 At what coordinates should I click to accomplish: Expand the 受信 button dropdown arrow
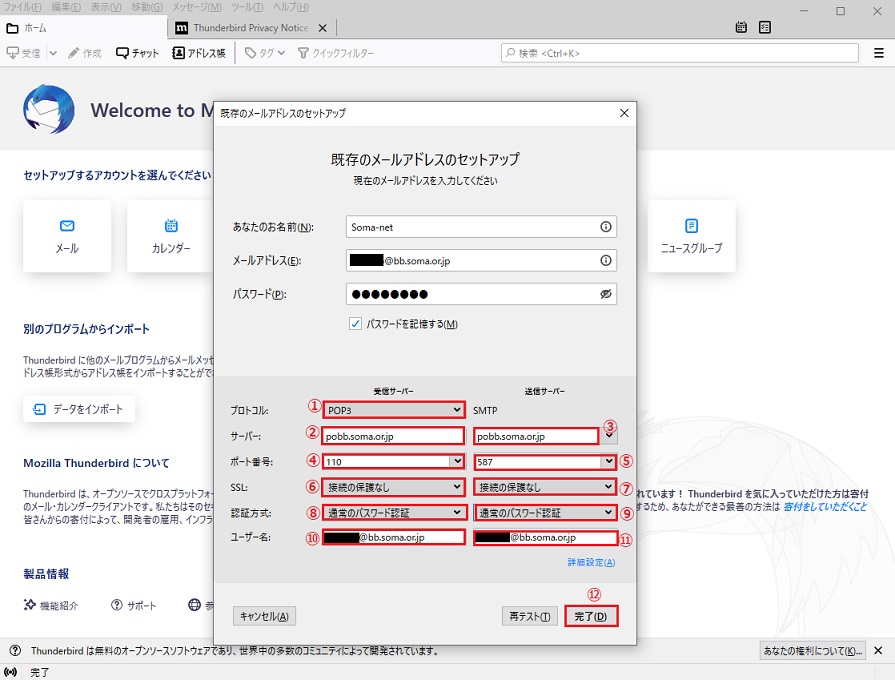[x=53, y=53]
